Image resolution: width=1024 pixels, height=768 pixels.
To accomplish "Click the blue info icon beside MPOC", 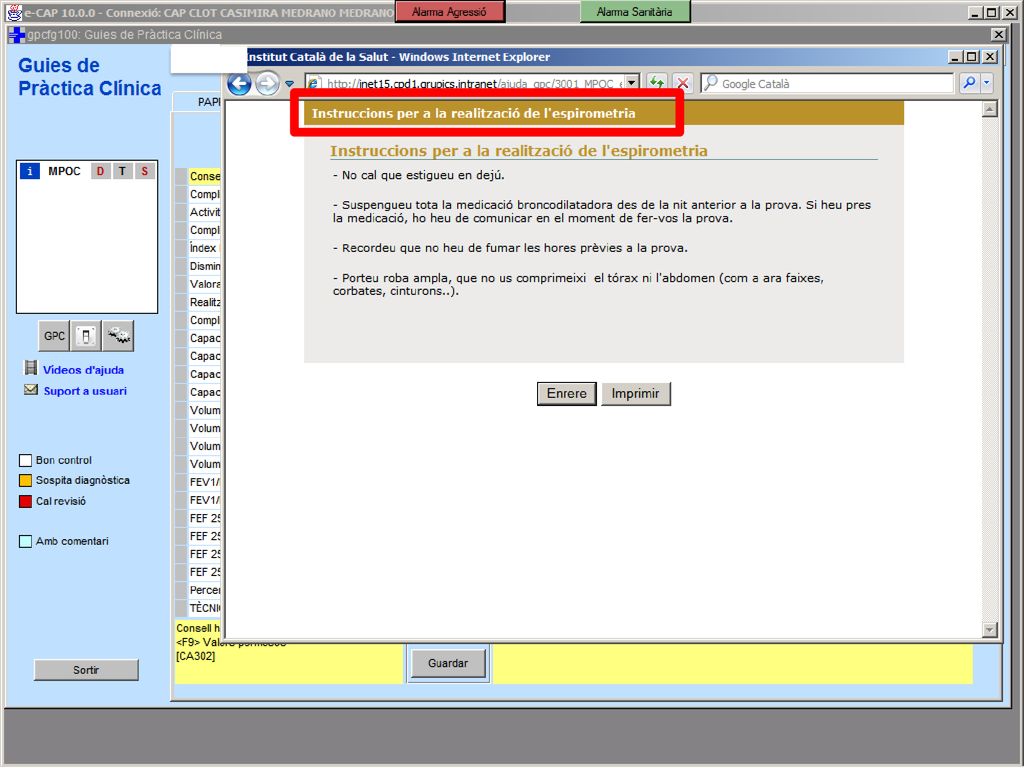I will click(x=29, y=171).
